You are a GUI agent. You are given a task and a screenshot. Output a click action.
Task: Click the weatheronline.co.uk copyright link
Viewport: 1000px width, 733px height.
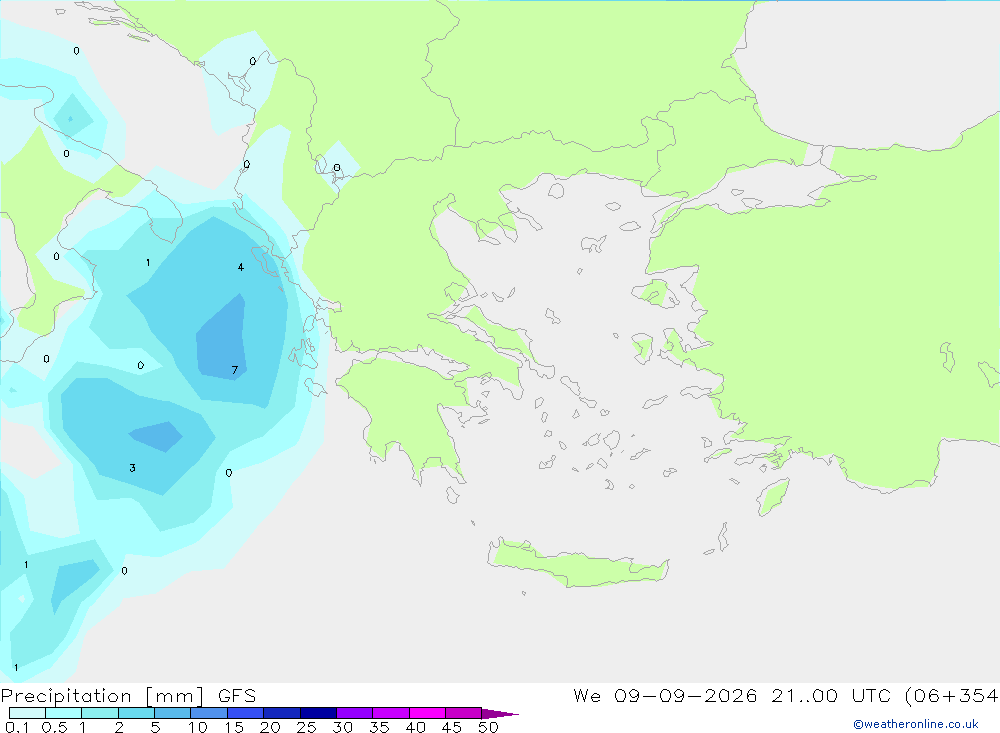tap(916, 724)
